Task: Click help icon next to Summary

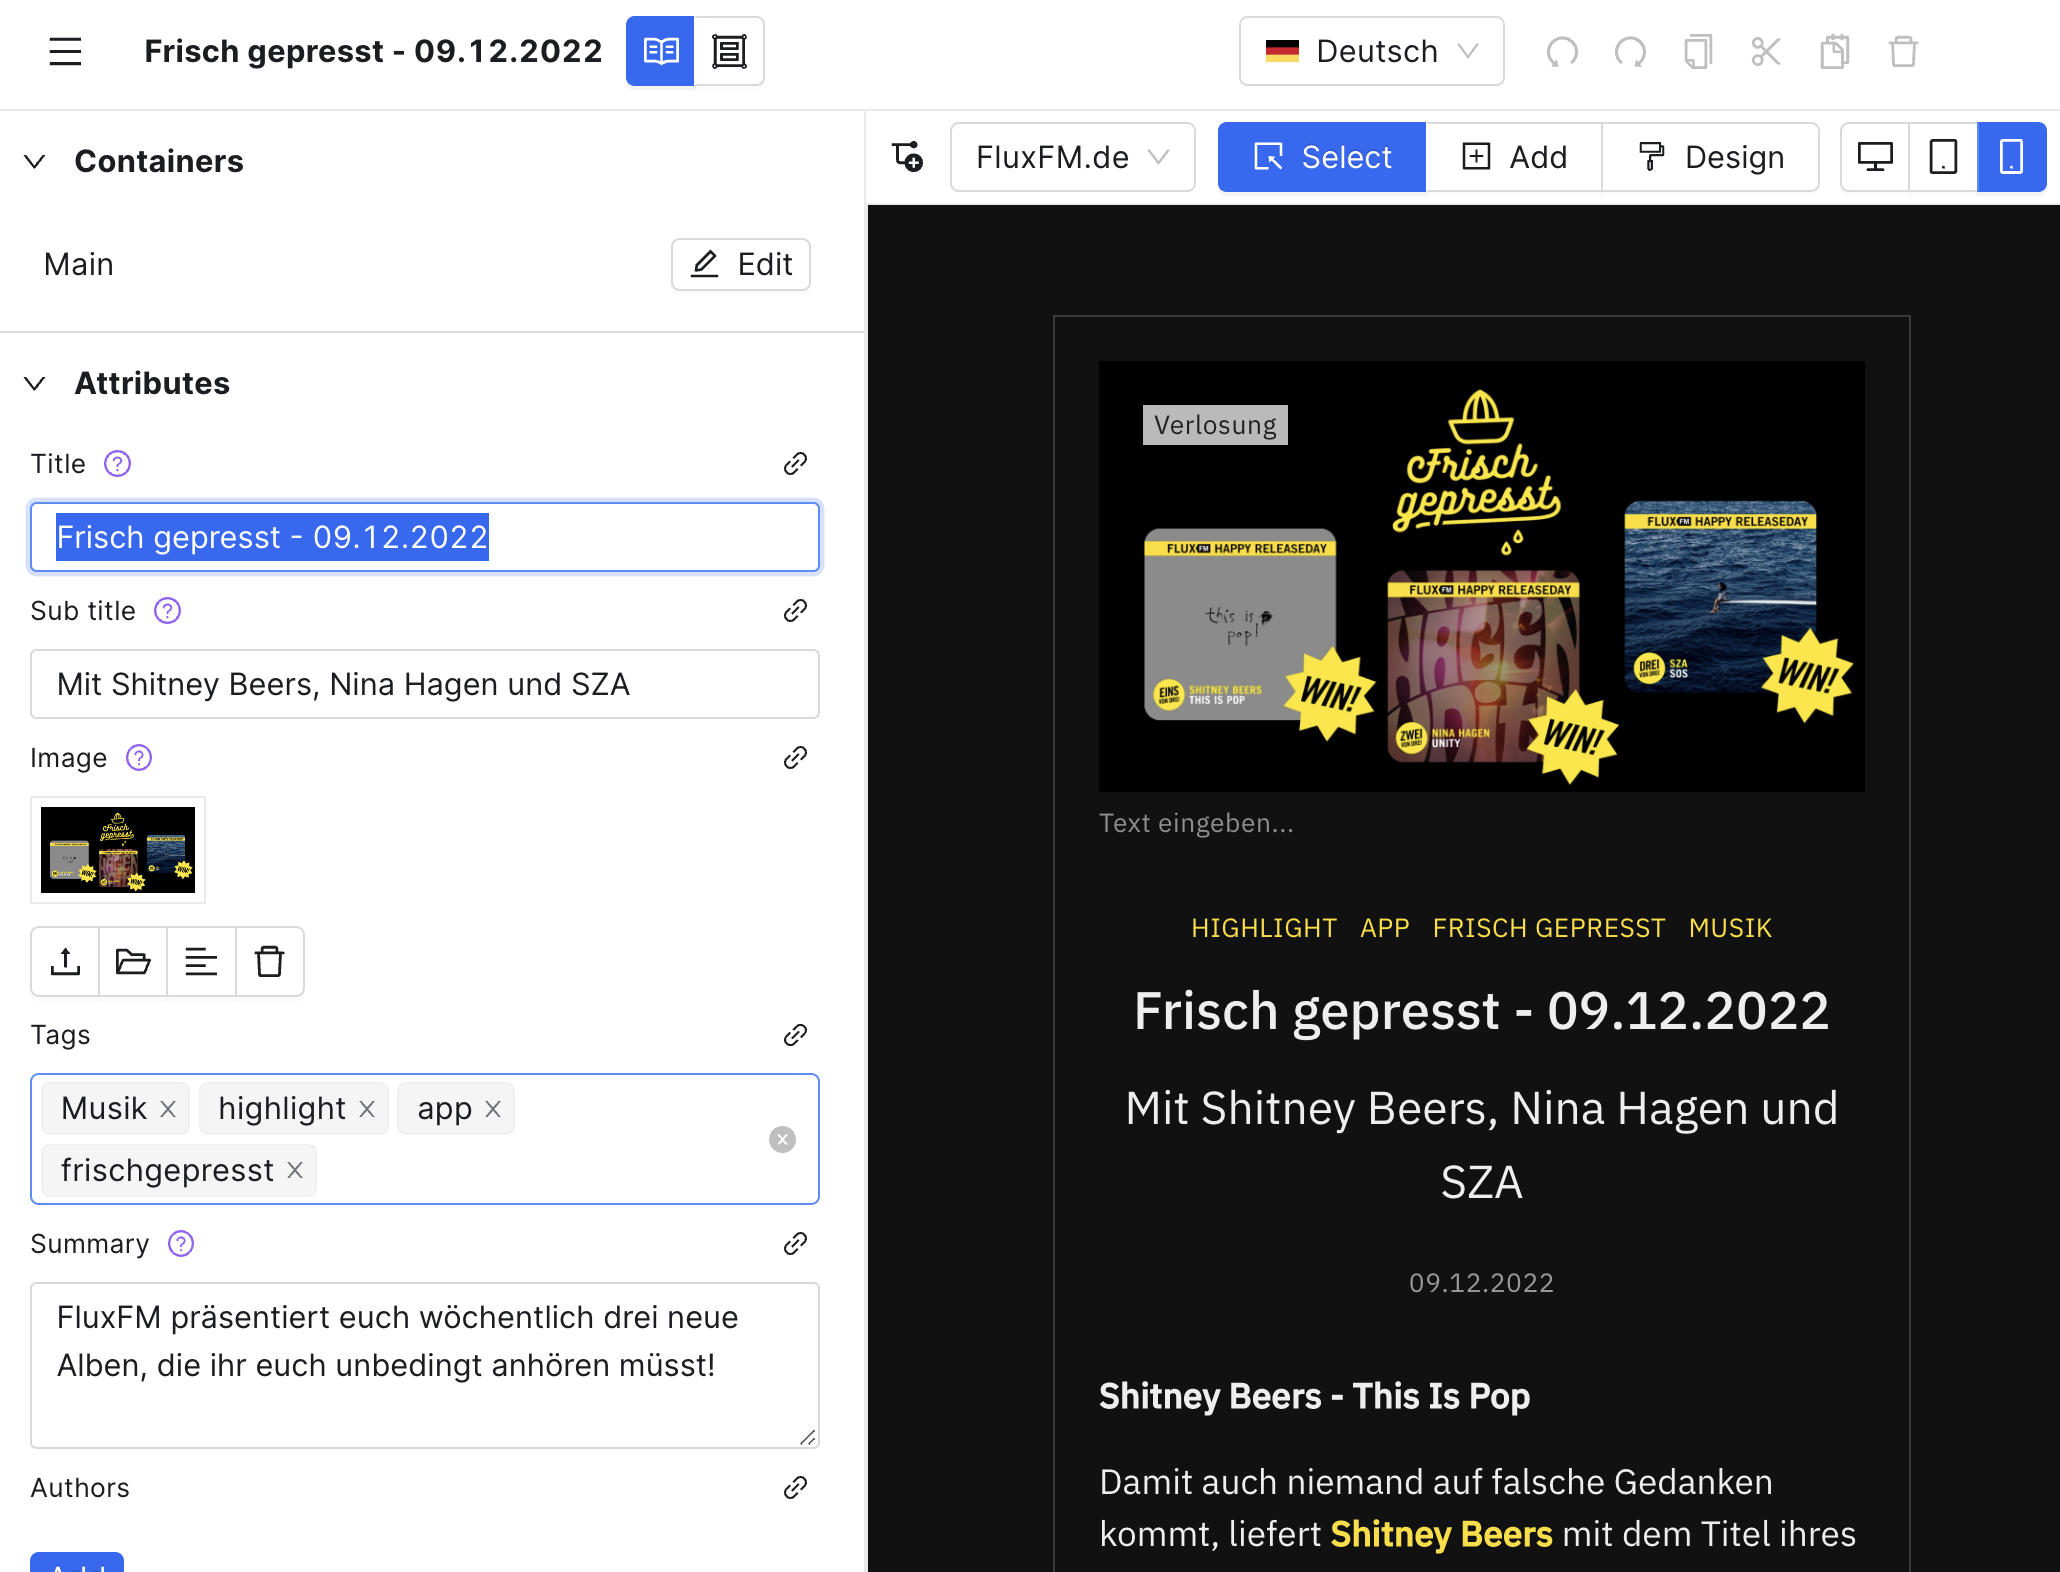Action: 181,1244
